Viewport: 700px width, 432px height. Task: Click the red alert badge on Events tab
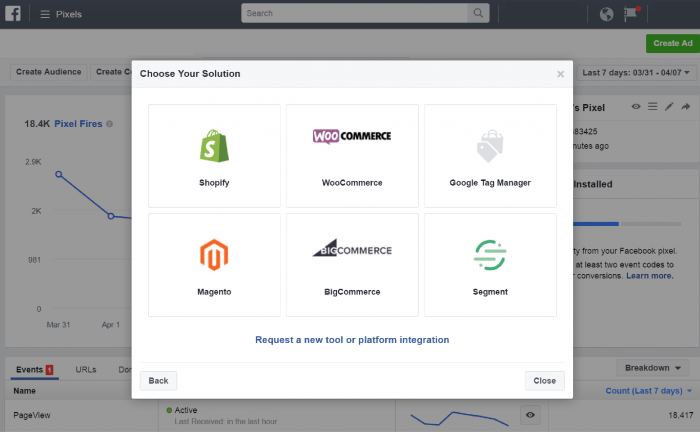click(x=50, y=370)
